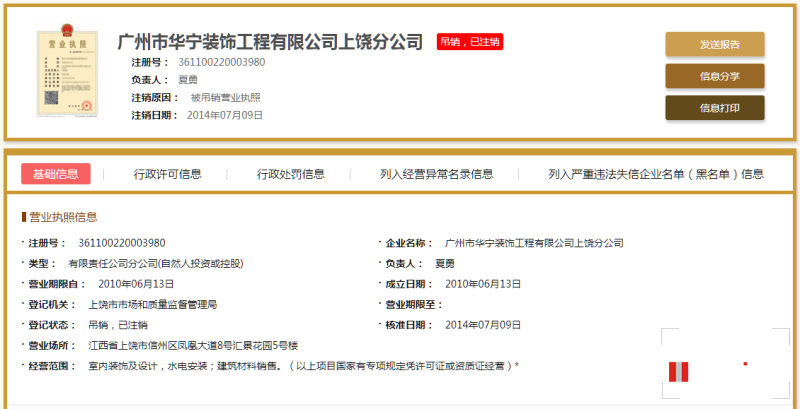This screenshot has height=409, width=800.
Task: Click the 营业场所 address text
Action: point(193,345)
